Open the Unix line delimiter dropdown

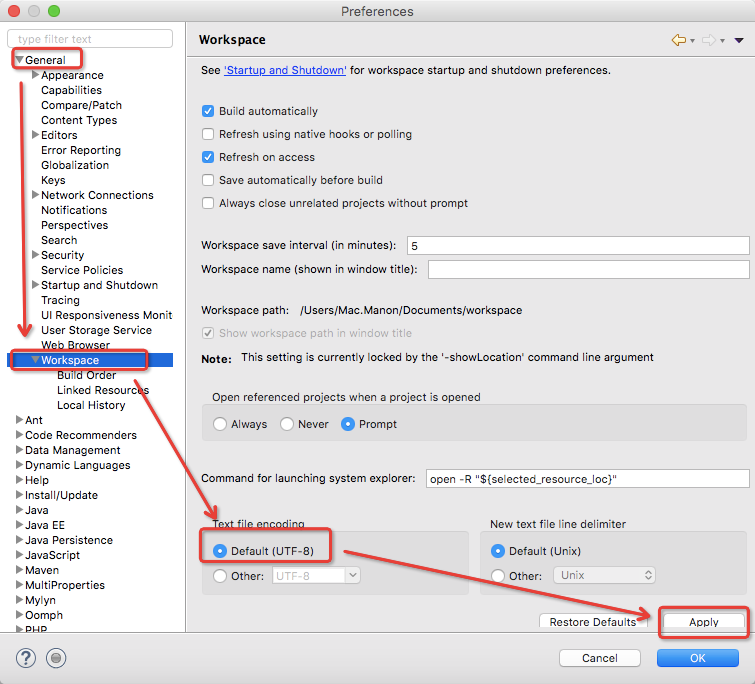tap(604, 576)
